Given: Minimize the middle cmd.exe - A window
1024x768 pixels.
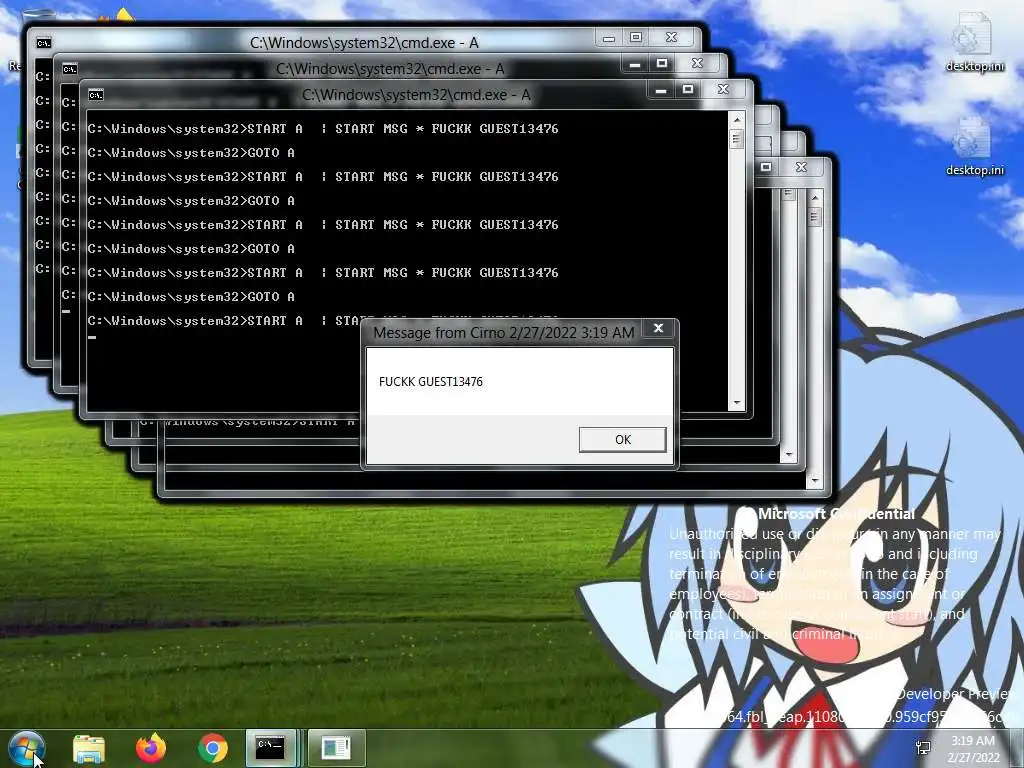Looking at the screenshot, I should (635, 64).
